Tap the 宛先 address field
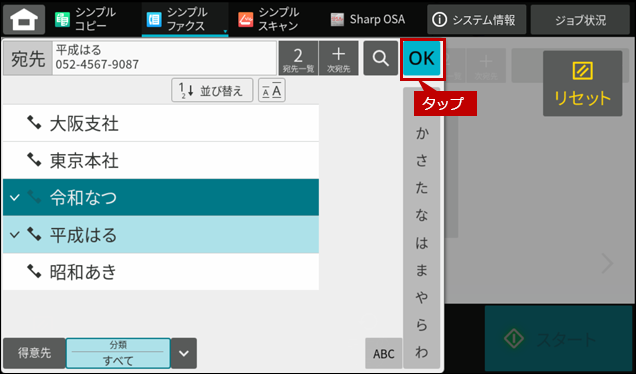Image resolution: width=636 pixels, height=374 pixels. [x=164, y=58]
